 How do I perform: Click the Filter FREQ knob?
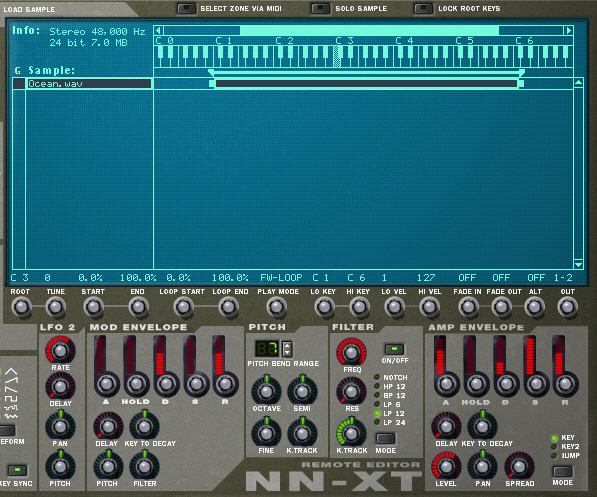point(351,352)
